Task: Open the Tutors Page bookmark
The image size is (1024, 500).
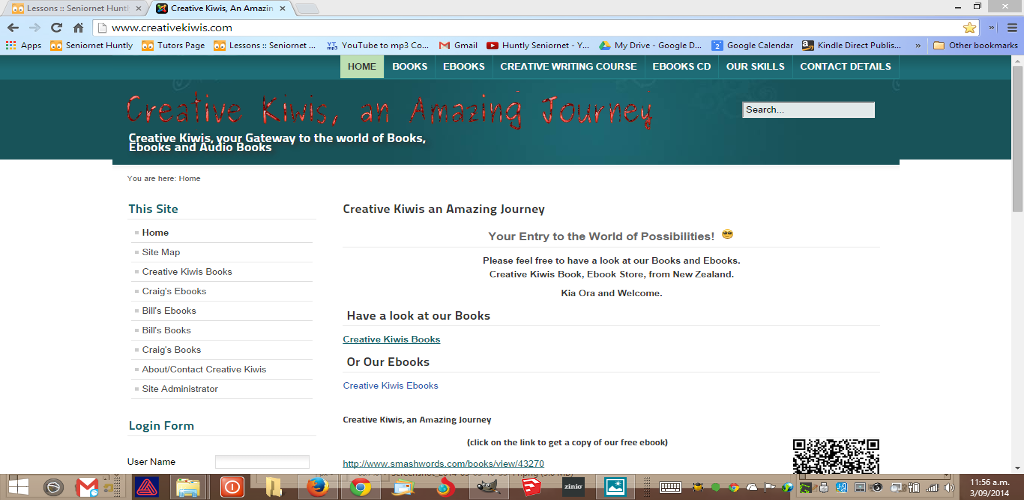Action: [x=173, y=46]
